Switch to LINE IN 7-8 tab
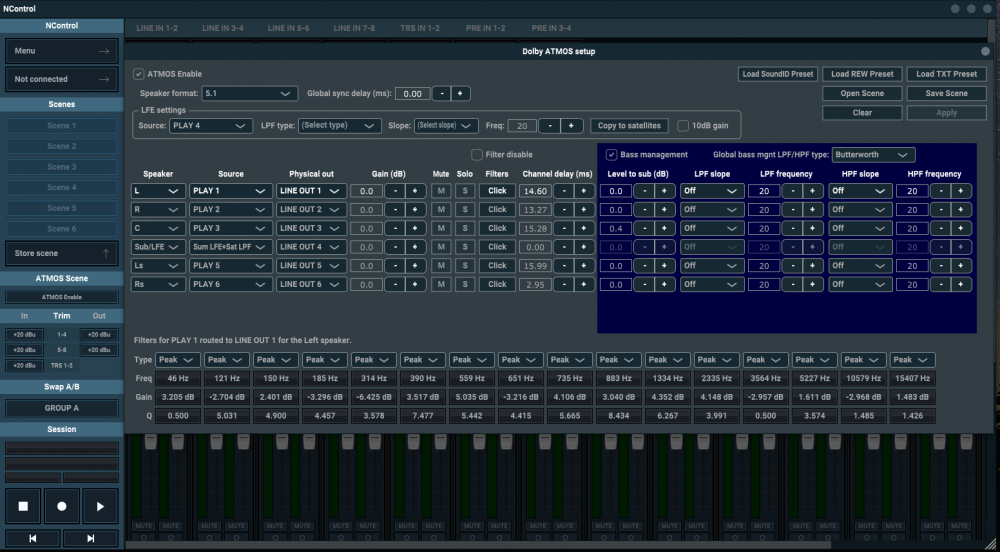The width and height of the screenshot is (1000, 552). coord(354,28)
